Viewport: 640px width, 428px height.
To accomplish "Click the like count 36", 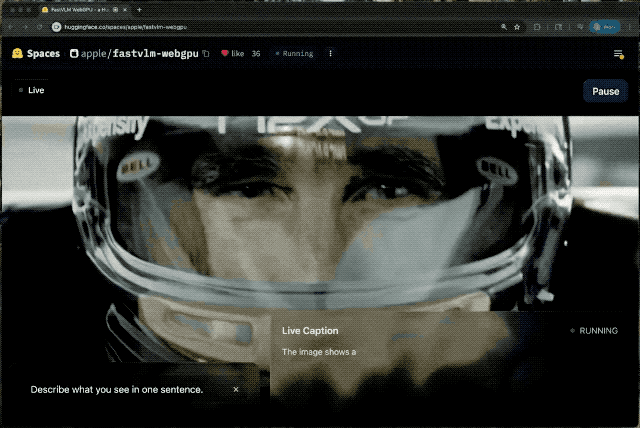I will coord(256,53).
